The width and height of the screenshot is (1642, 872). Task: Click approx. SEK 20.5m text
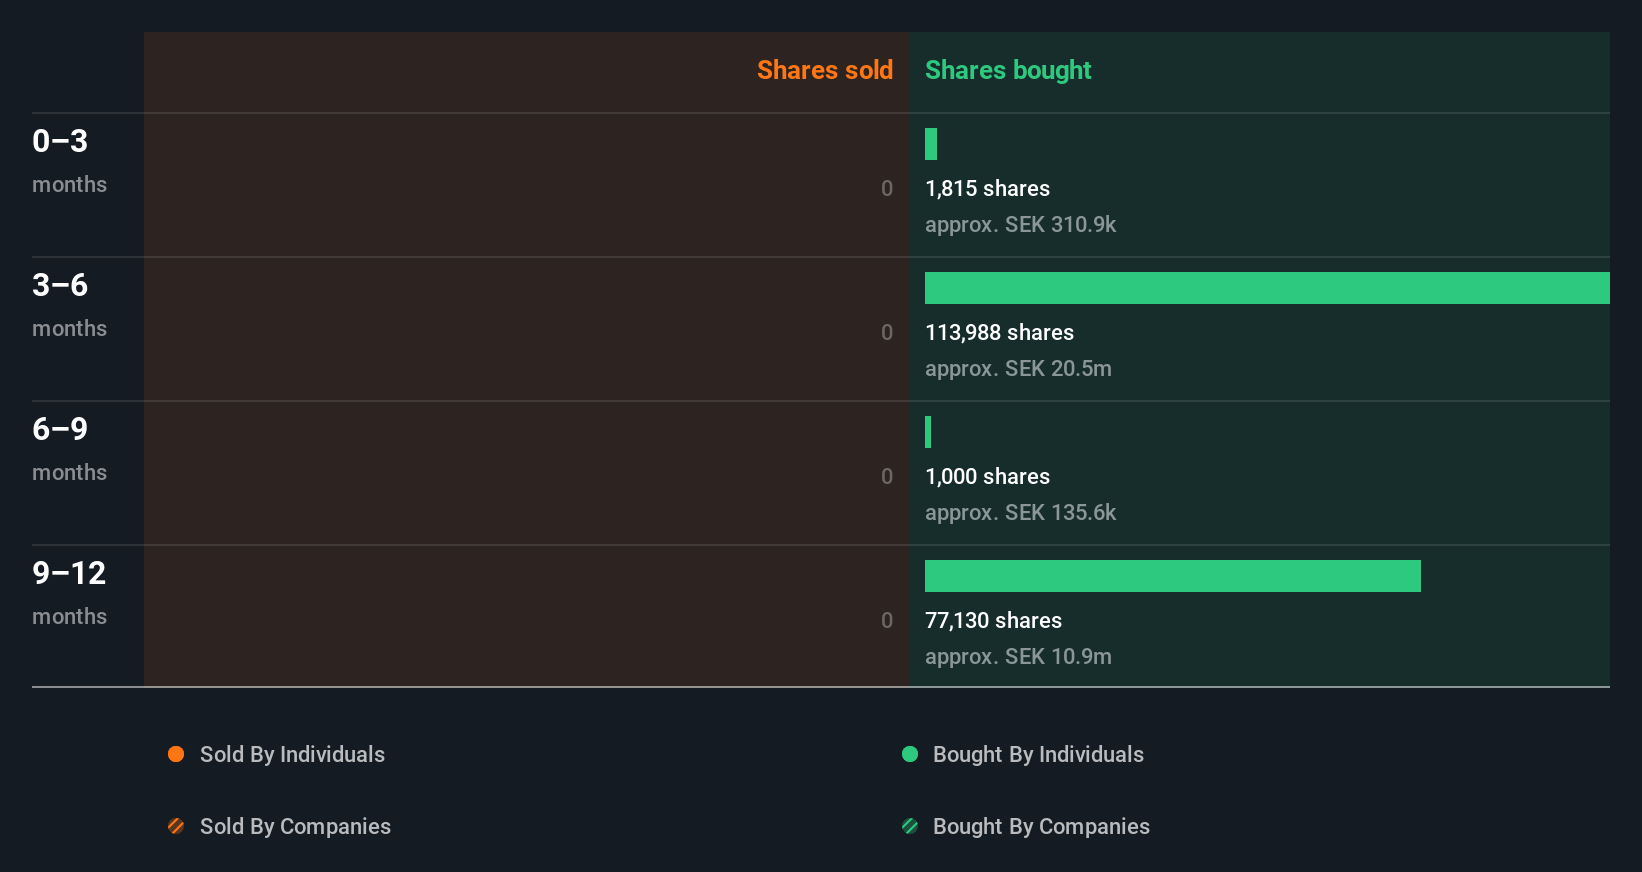[1018, 368]
